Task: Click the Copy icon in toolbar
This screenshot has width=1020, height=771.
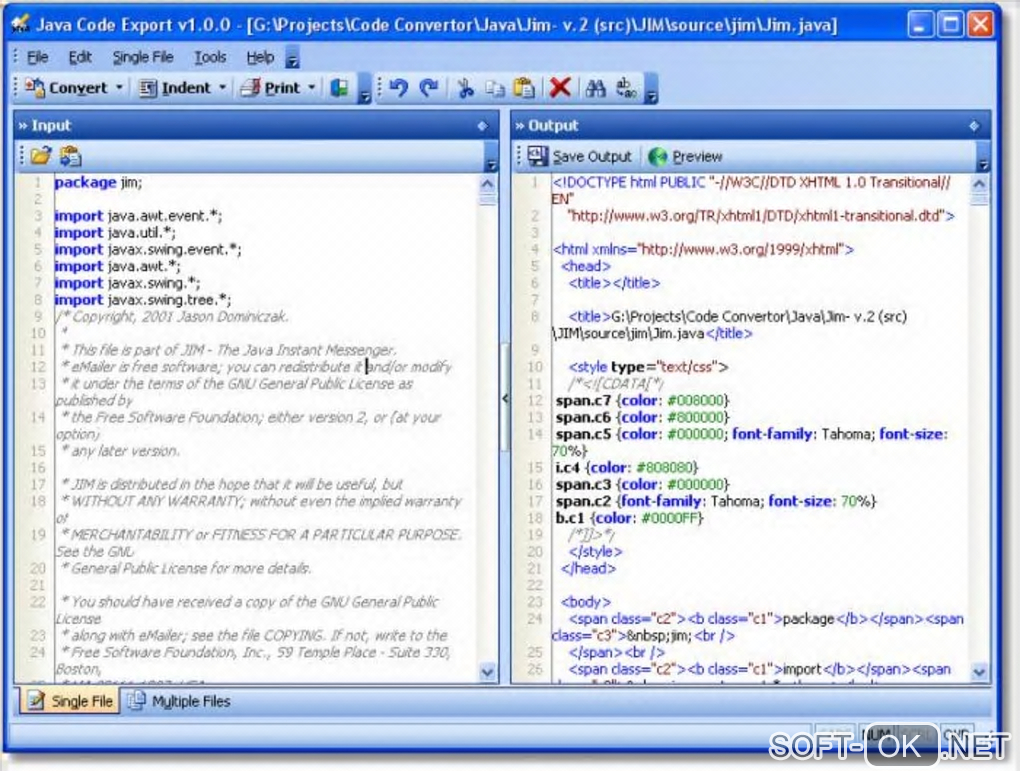Action: 495,88
